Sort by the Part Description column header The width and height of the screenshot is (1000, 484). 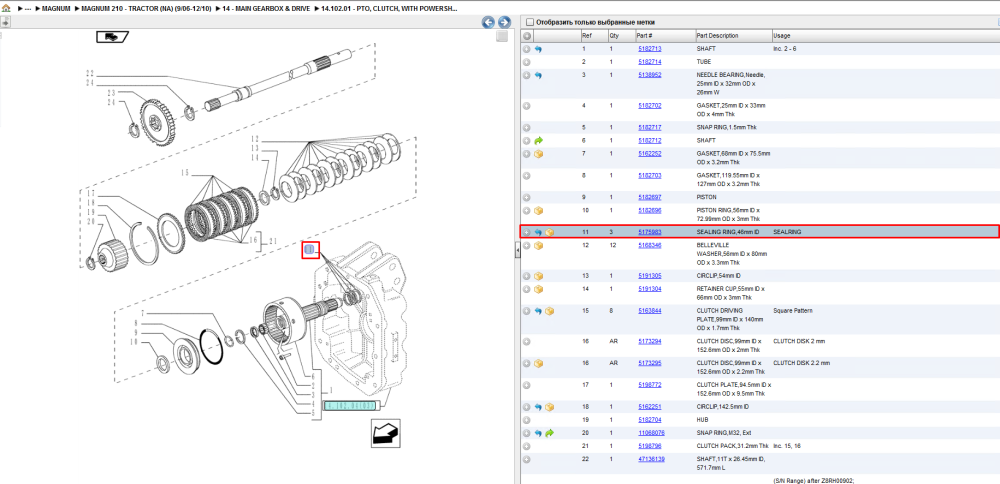(x=717, y=36)
